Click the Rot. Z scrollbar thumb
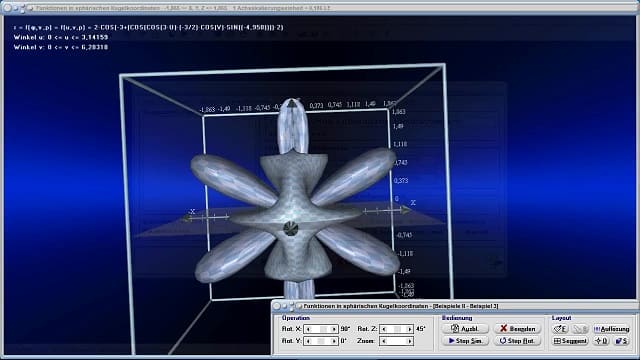 (397, 329)
